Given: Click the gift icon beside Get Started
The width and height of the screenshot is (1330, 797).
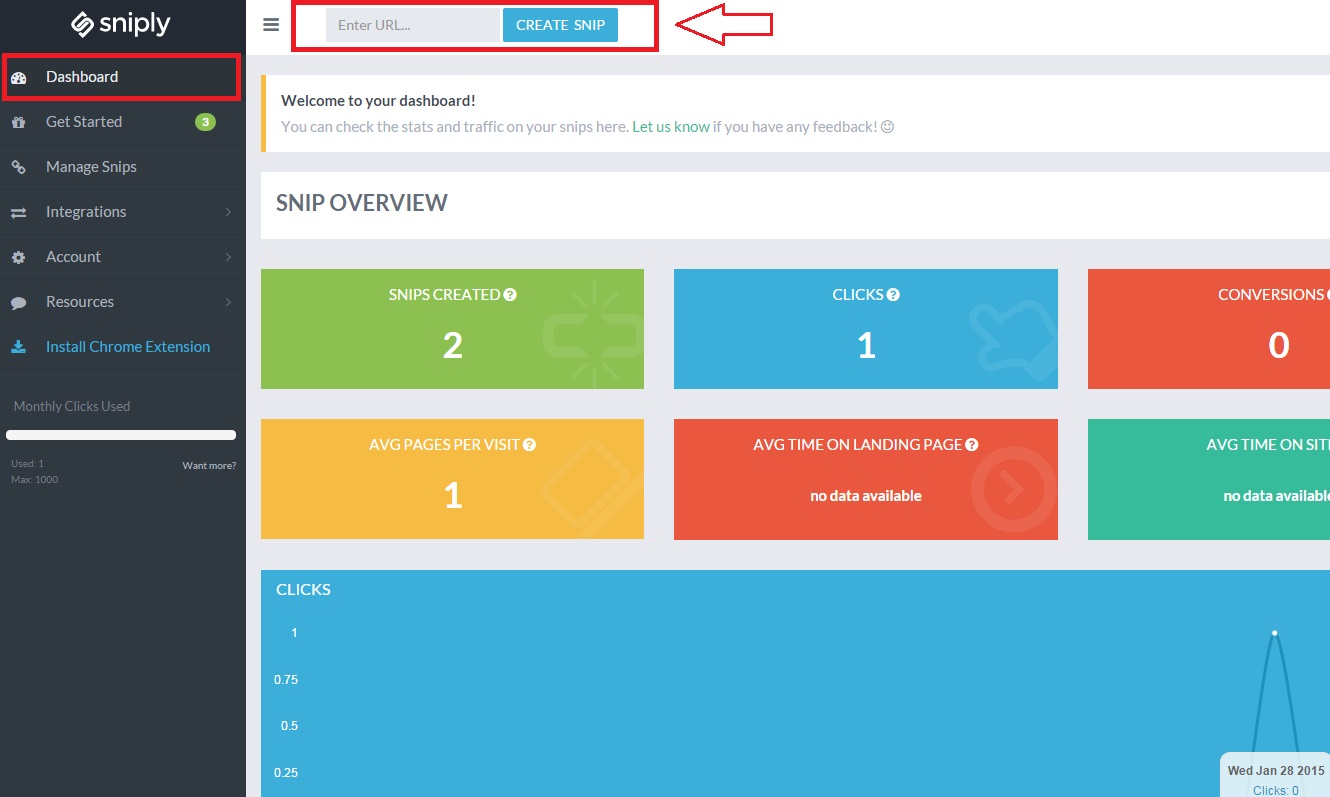Looking at the screenshot, I should pyautogui.click(x=18, y=123).
